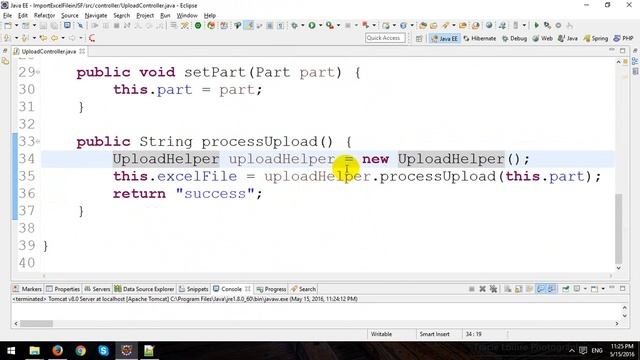Click the Writable status entry
Image resolution: width=640 pixels, height=360 pixels.
pos(381,334)
